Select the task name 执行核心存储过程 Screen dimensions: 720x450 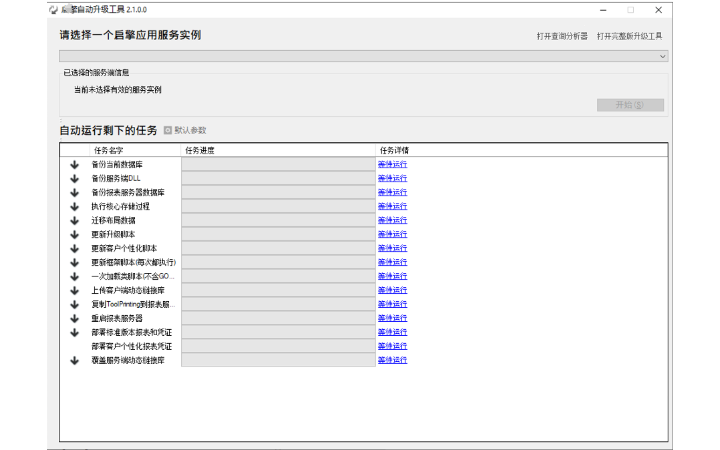[121, 206]
